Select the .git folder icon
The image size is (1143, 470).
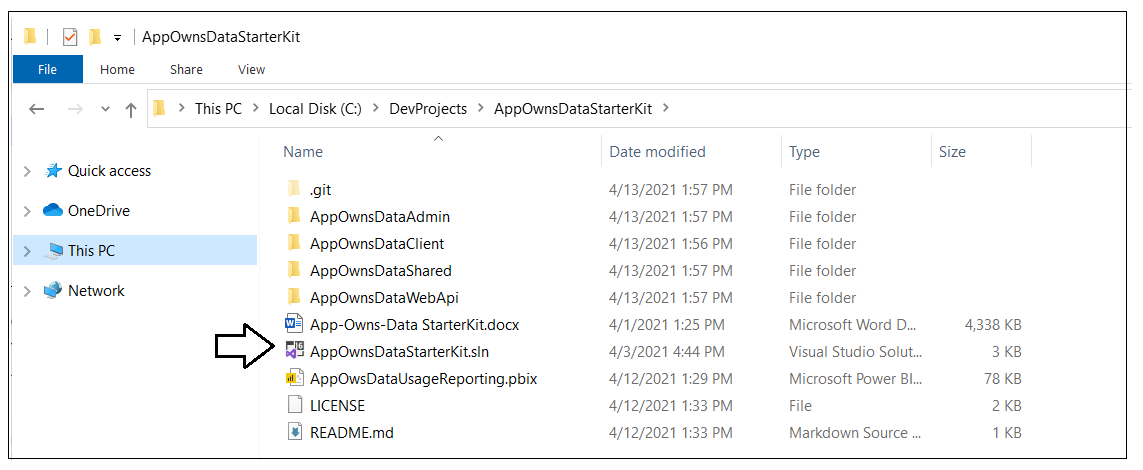(294, 189)
